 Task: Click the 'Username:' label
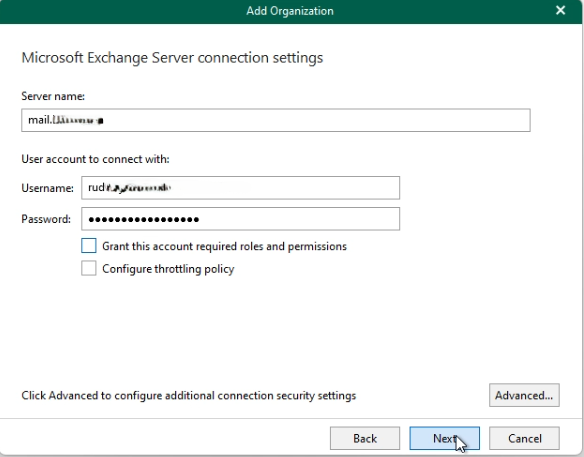pos(47,188)
